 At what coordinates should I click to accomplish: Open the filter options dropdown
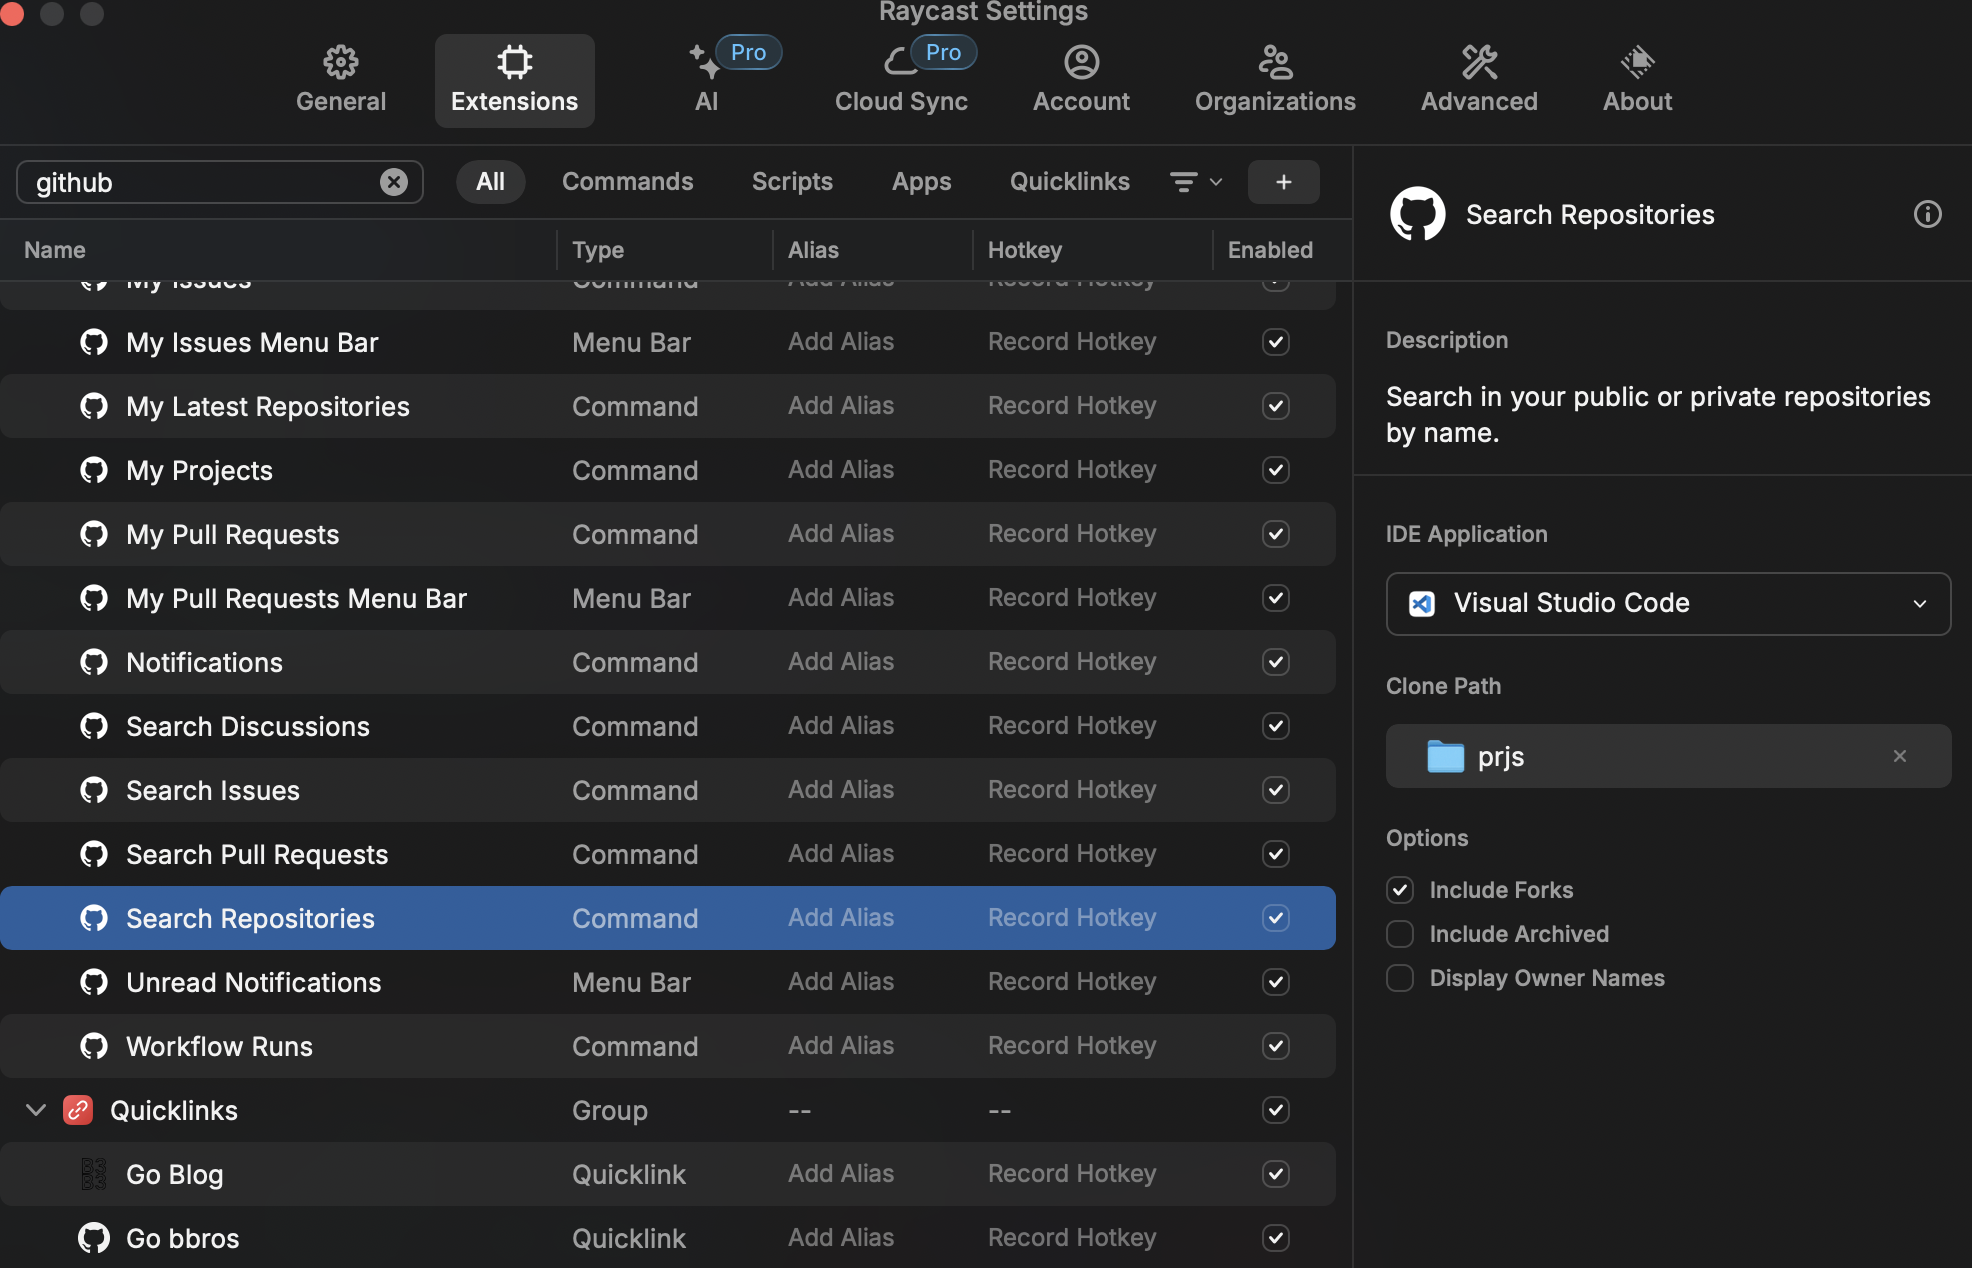point(1195,182)
